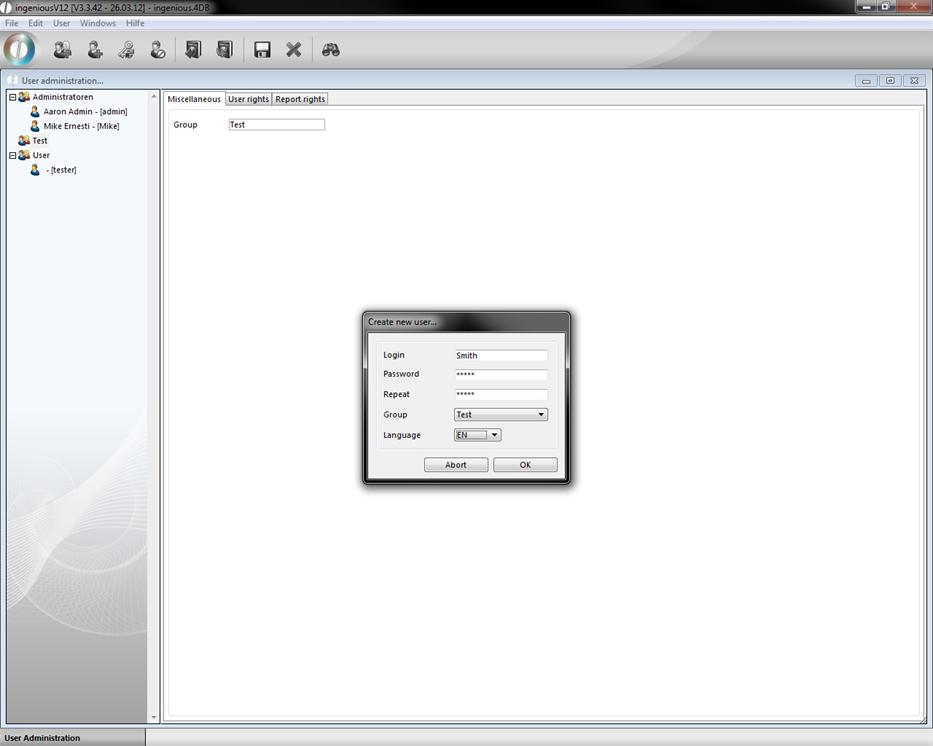Click the Login field containing Smith
The image size is (933, 746).
pyautogui.click(x=500, y=355)
